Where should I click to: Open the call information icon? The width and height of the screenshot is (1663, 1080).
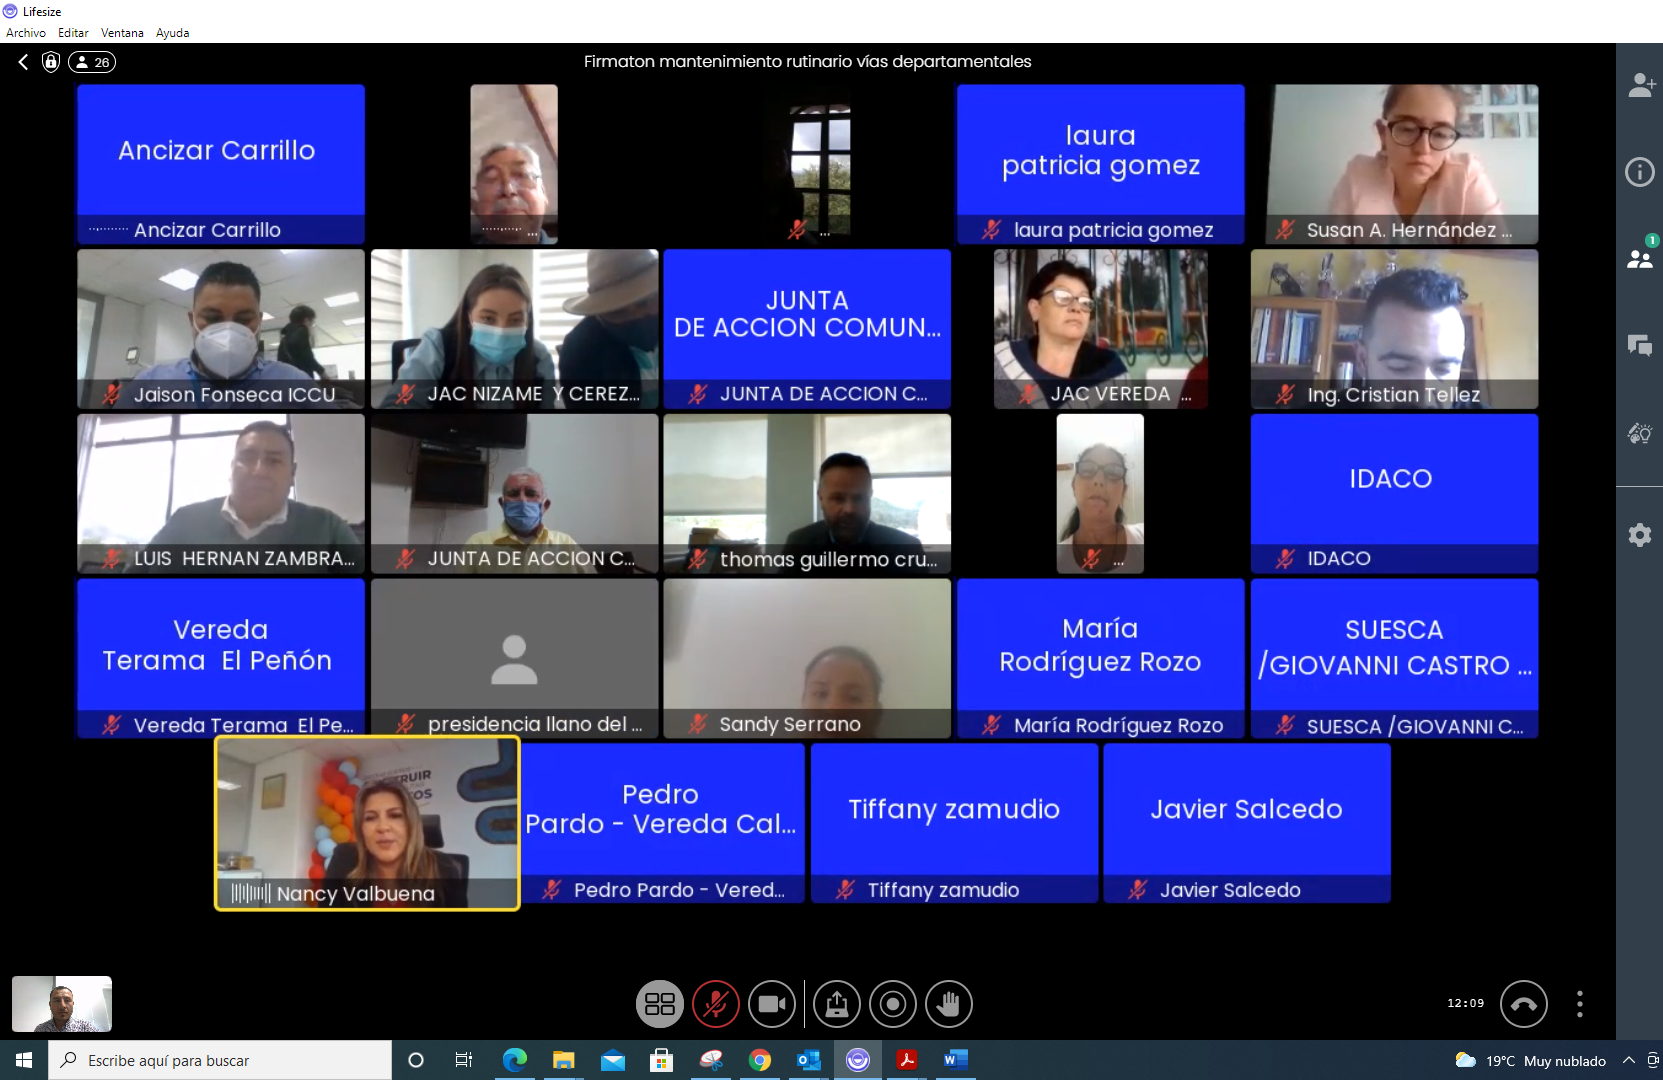(1640, 172)
